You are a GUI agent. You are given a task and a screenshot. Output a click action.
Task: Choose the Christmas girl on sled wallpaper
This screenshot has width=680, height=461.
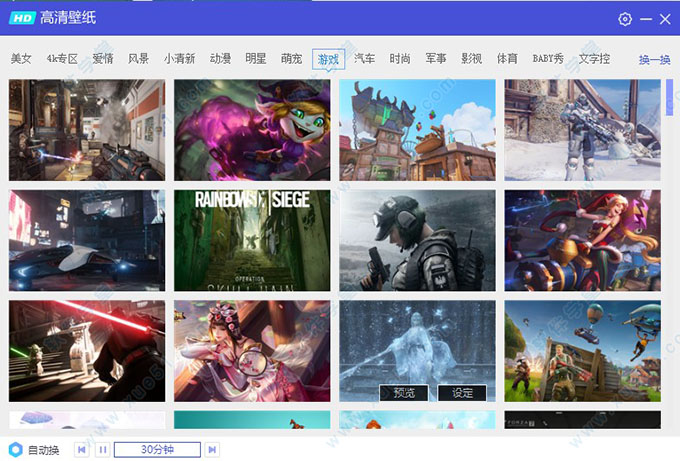582,240
